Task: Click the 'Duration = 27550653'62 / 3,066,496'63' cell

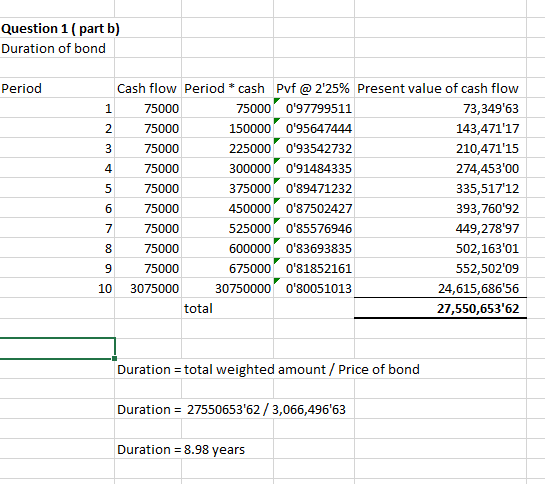Action: pyautogui.click(x=231, y=409)
